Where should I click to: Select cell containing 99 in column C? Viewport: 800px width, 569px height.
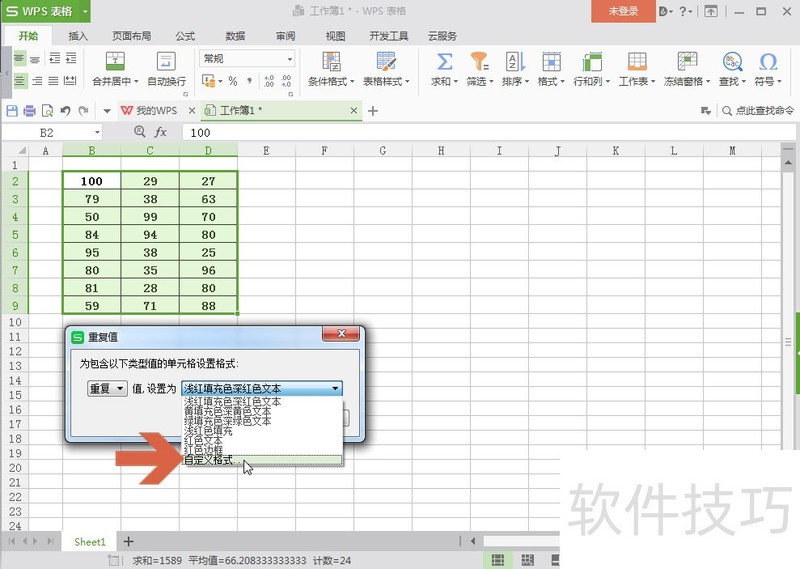click(x=150, y=217)
